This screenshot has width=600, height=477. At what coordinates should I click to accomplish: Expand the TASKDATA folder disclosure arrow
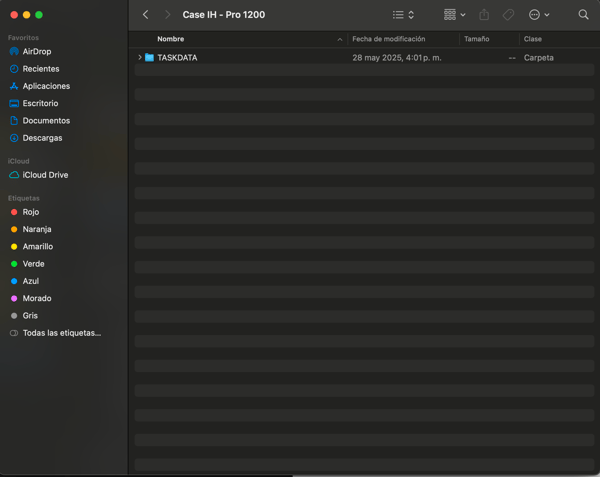(140, 57)
